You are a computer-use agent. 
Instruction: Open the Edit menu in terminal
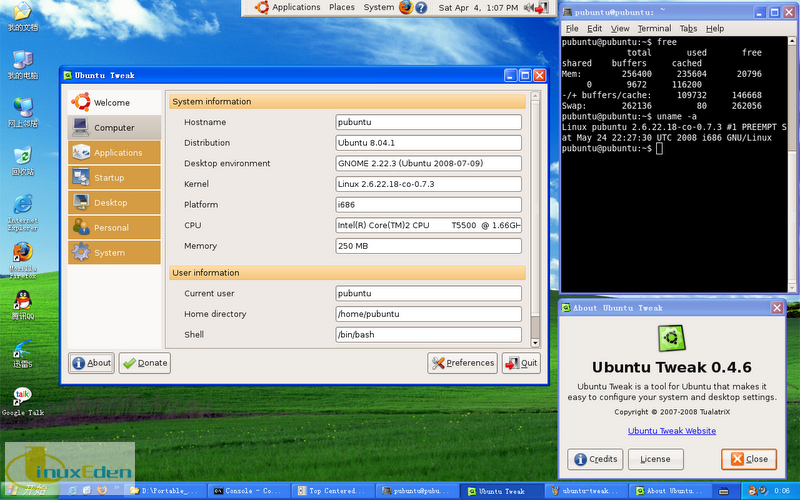point(594,29)
